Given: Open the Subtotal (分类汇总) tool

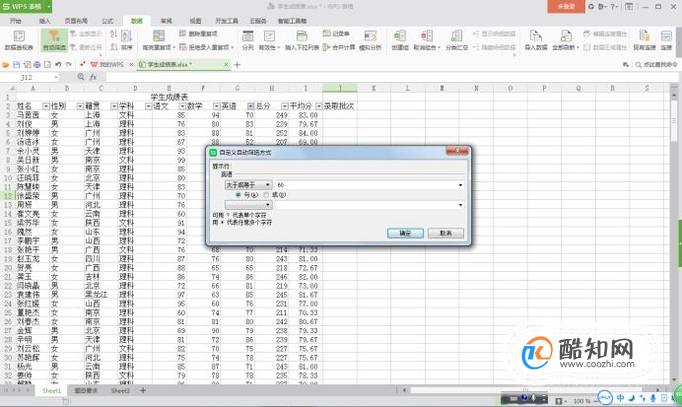Looking at the screenshot, I should (456, 40).
